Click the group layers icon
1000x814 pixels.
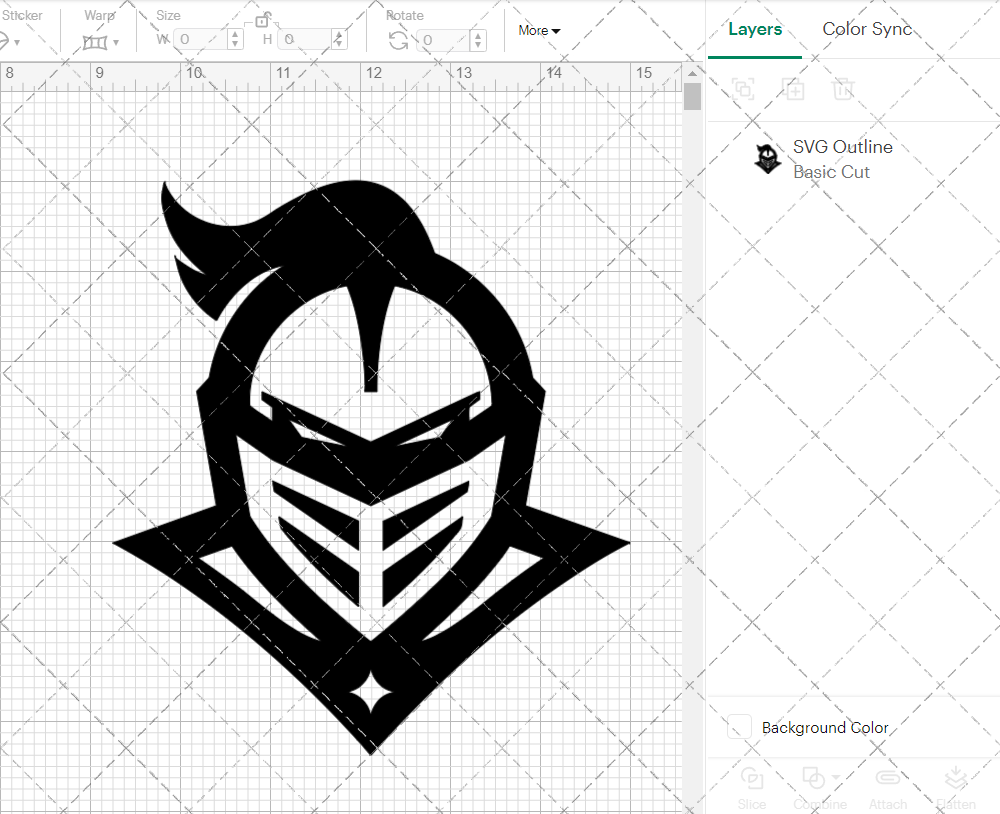point(743,90)
